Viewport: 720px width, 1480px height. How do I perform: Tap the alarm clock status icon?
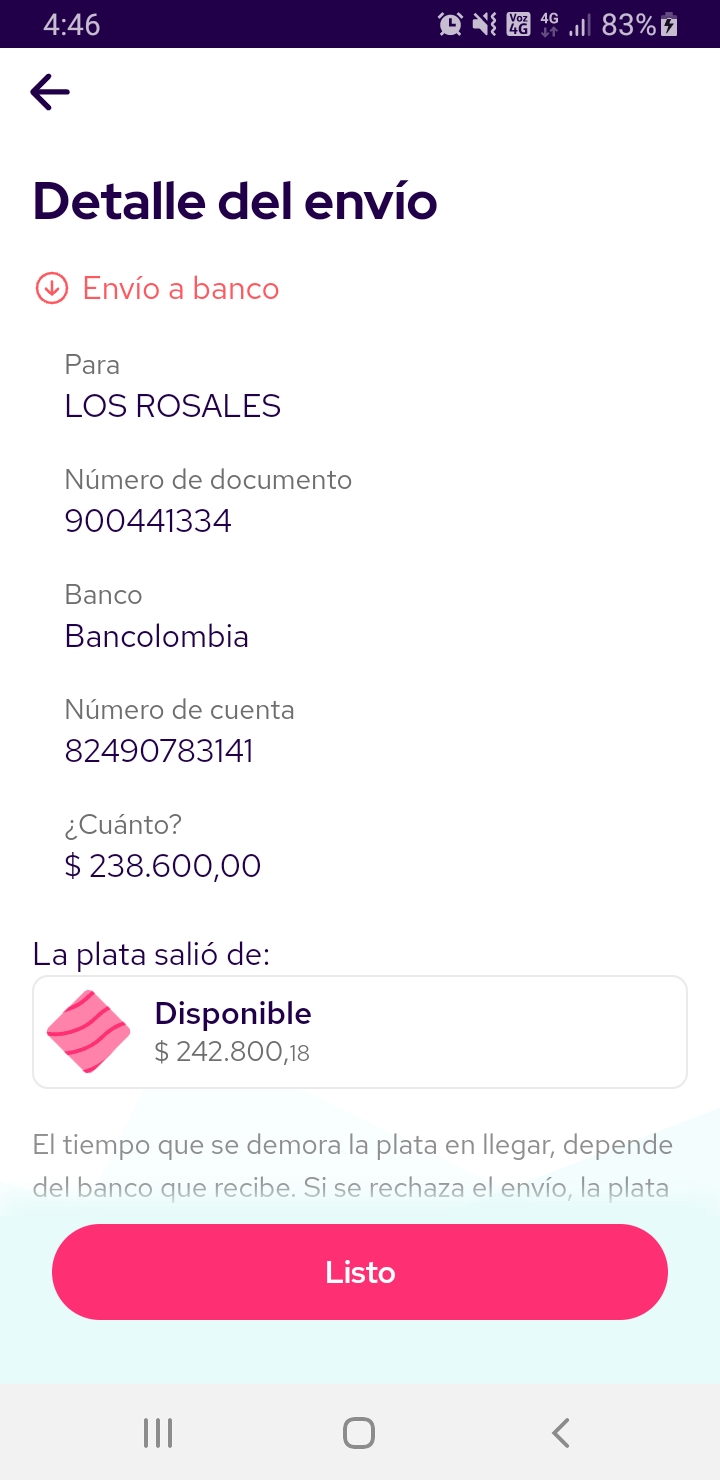pyautogui.click(x=450, y=24)
